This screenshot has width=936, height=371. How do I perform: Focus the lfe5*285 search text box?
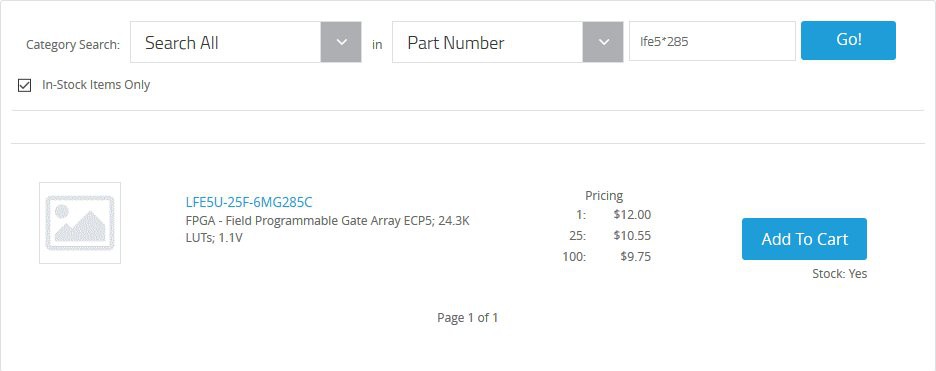(712, 41)
